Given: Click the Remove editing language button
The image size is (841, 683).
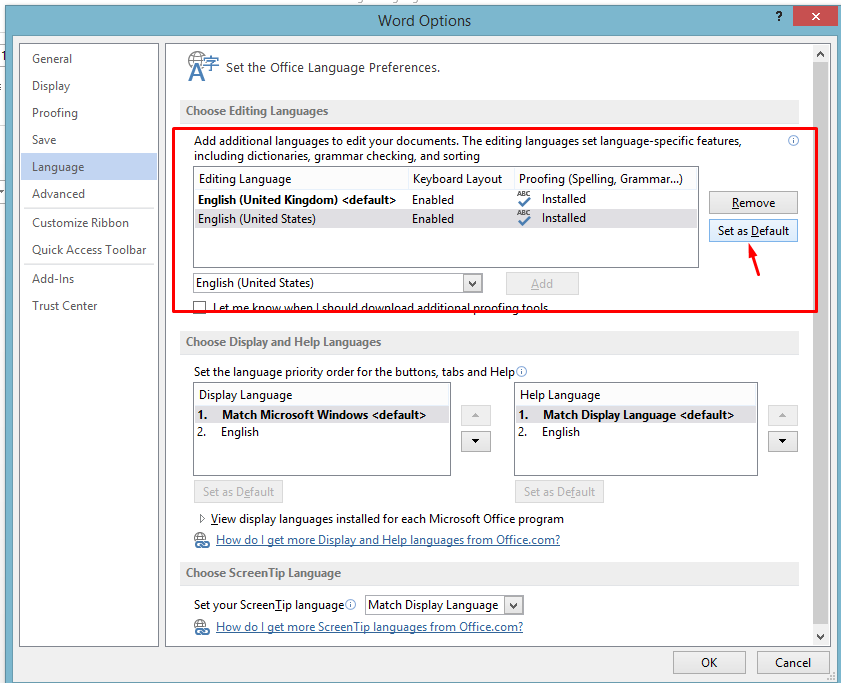Looking at the screenshot, I should [753, 203].
